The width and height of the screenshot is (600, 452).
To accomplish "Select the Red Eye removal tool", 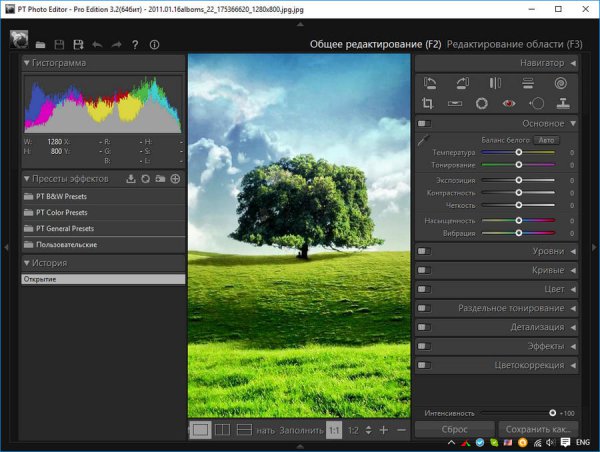I will [x=509, y=103].
